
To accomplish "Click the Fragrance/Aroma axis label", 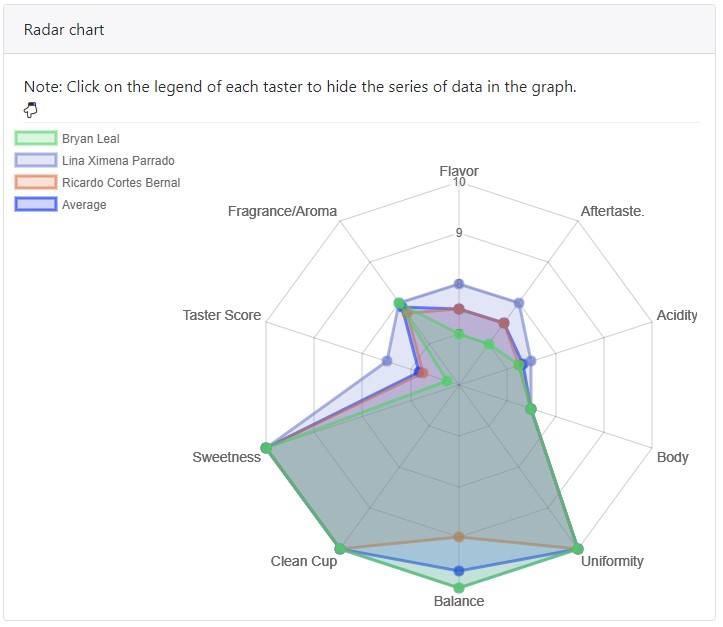I will (282, 212).
